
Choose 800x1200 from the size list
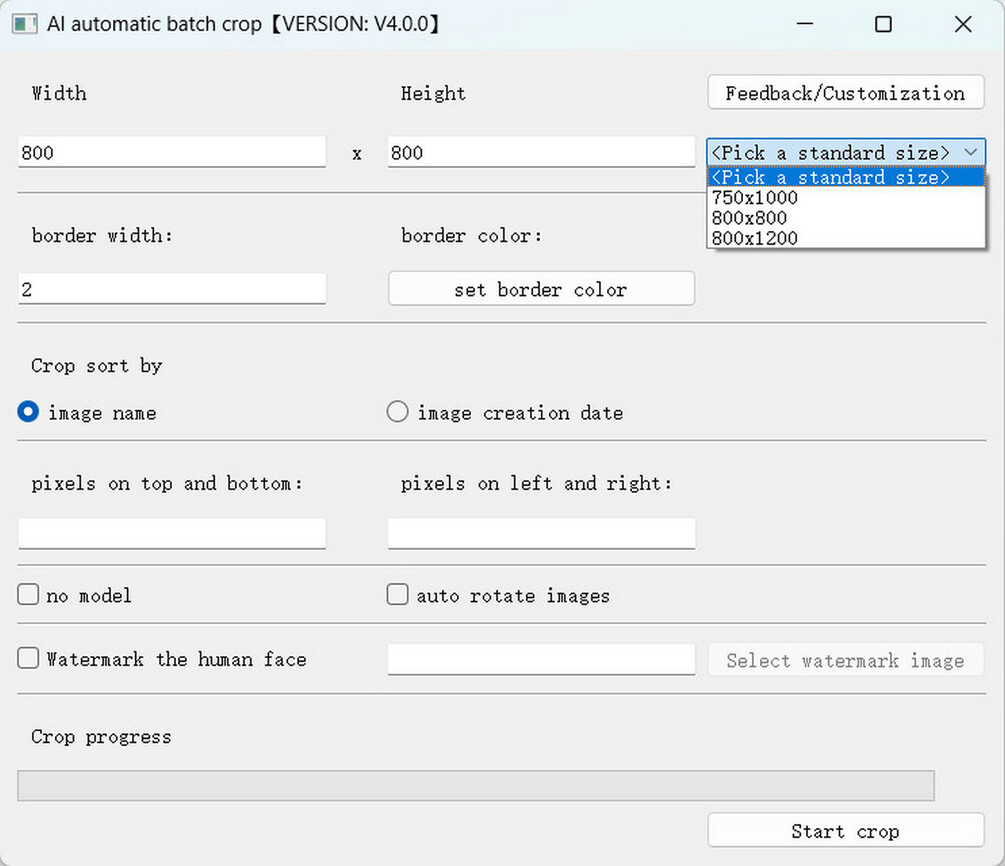point(846,238)
